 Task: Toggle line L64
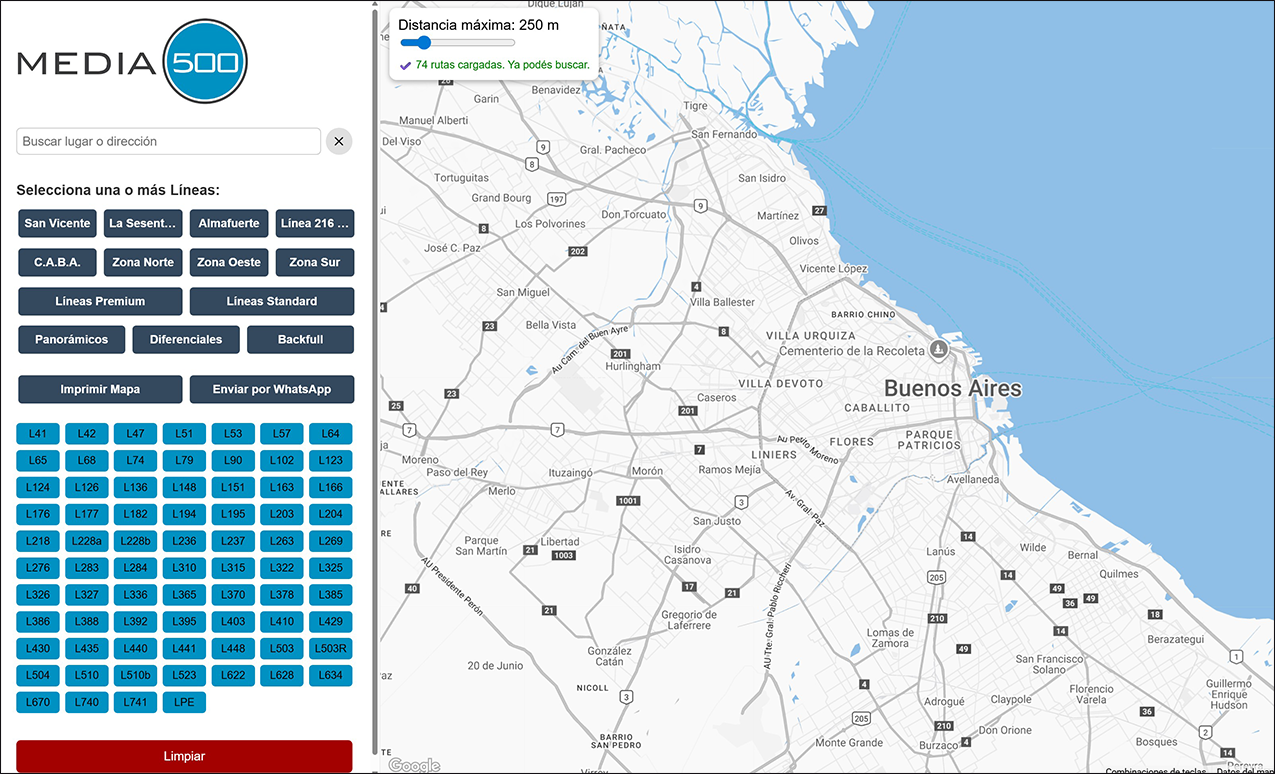330,434
